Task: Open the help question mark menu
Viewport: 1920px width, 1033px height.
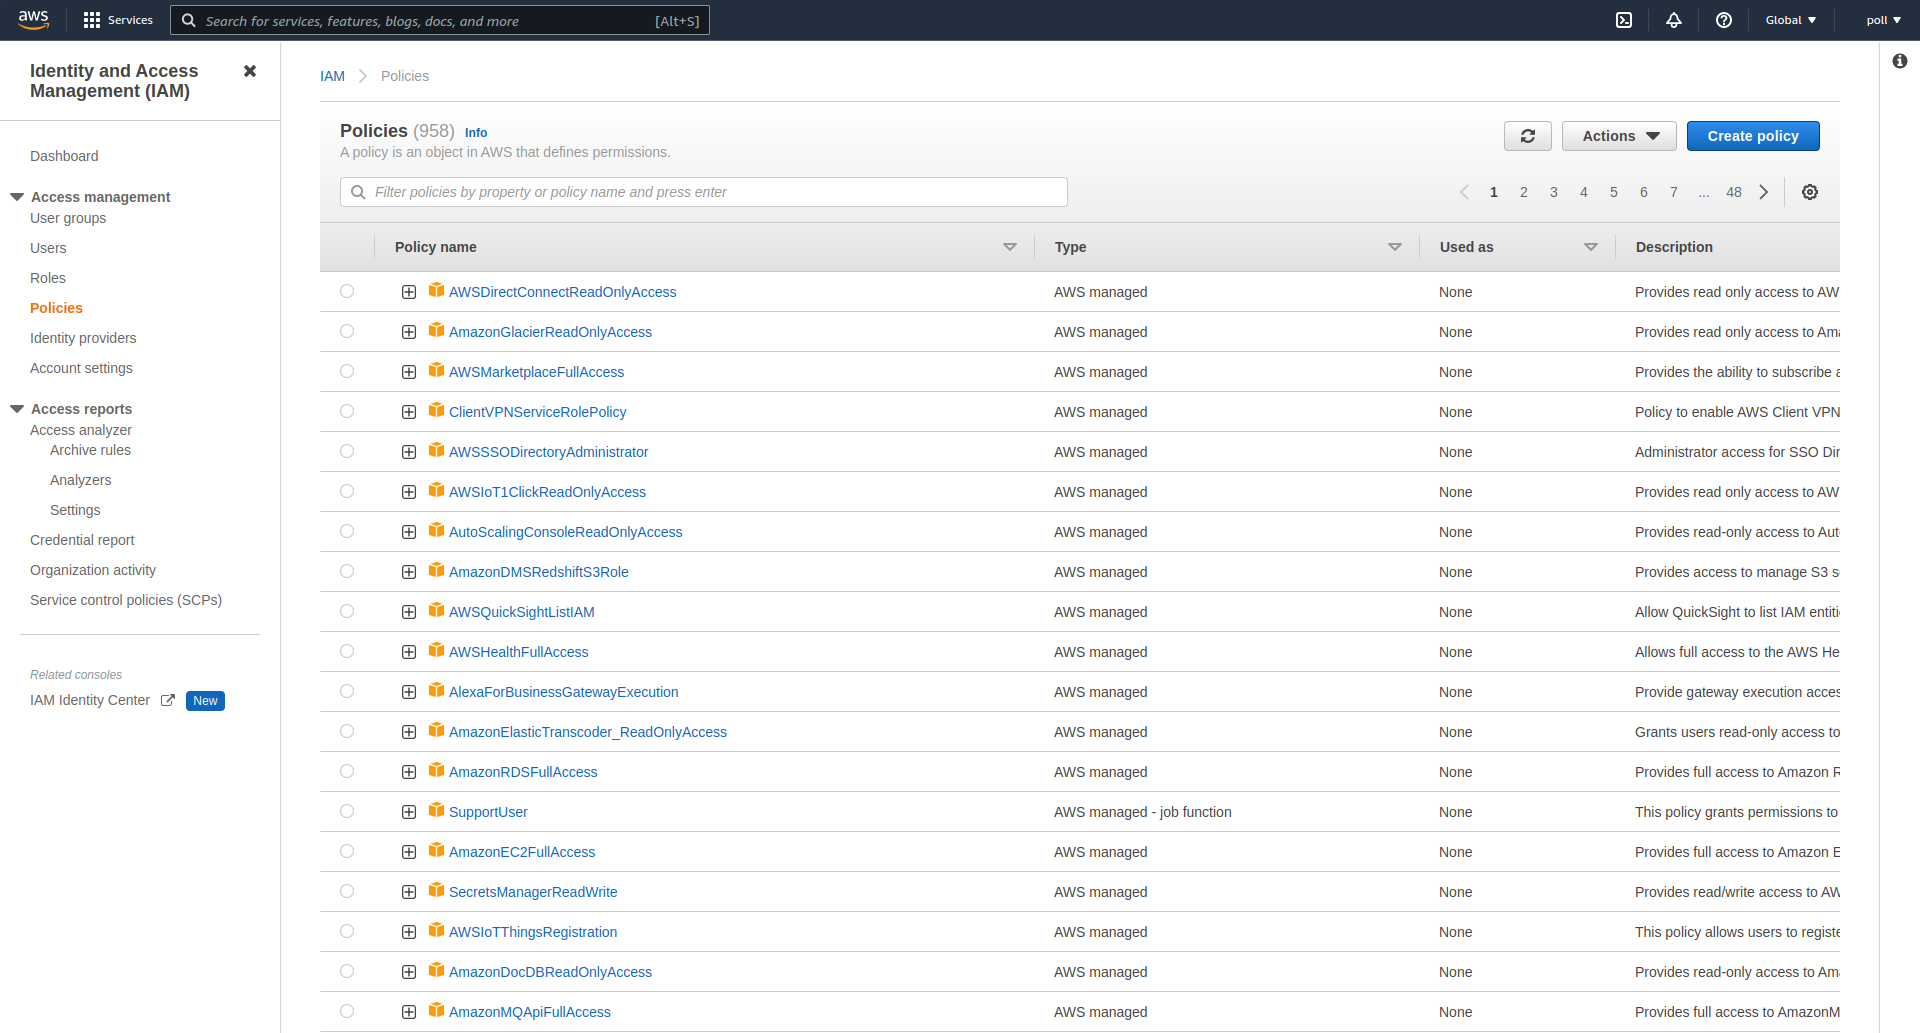Action: coord(1723,20)
